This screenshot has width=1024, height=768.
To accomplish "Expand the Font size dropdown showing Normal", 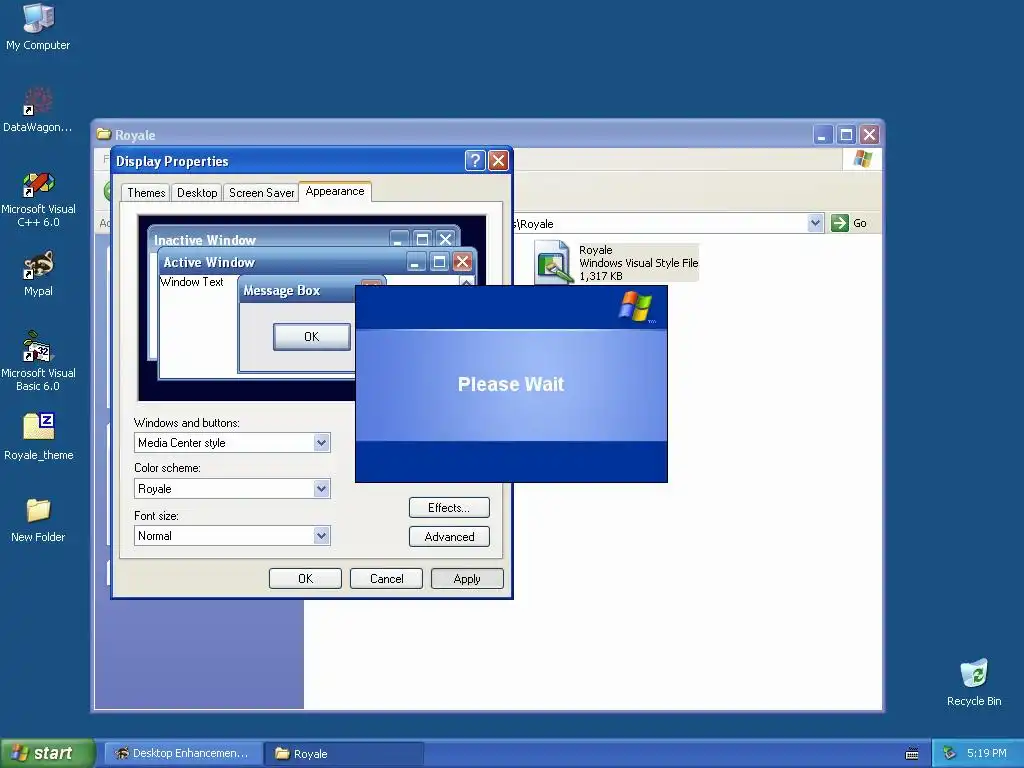I will 321,536.
